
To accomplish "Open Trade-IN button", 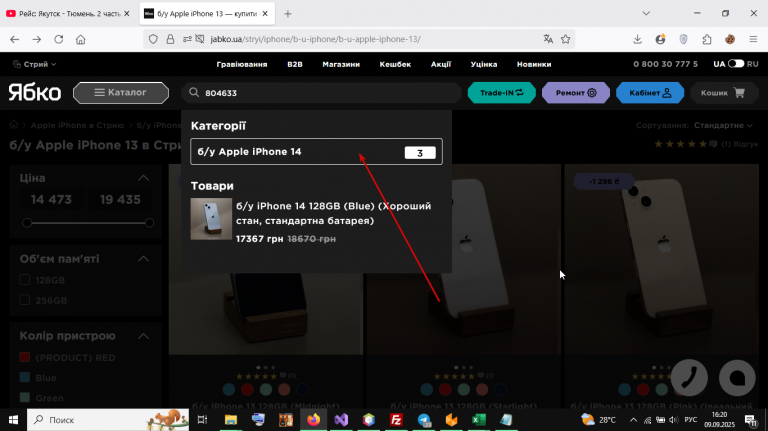I will point(502,93).
